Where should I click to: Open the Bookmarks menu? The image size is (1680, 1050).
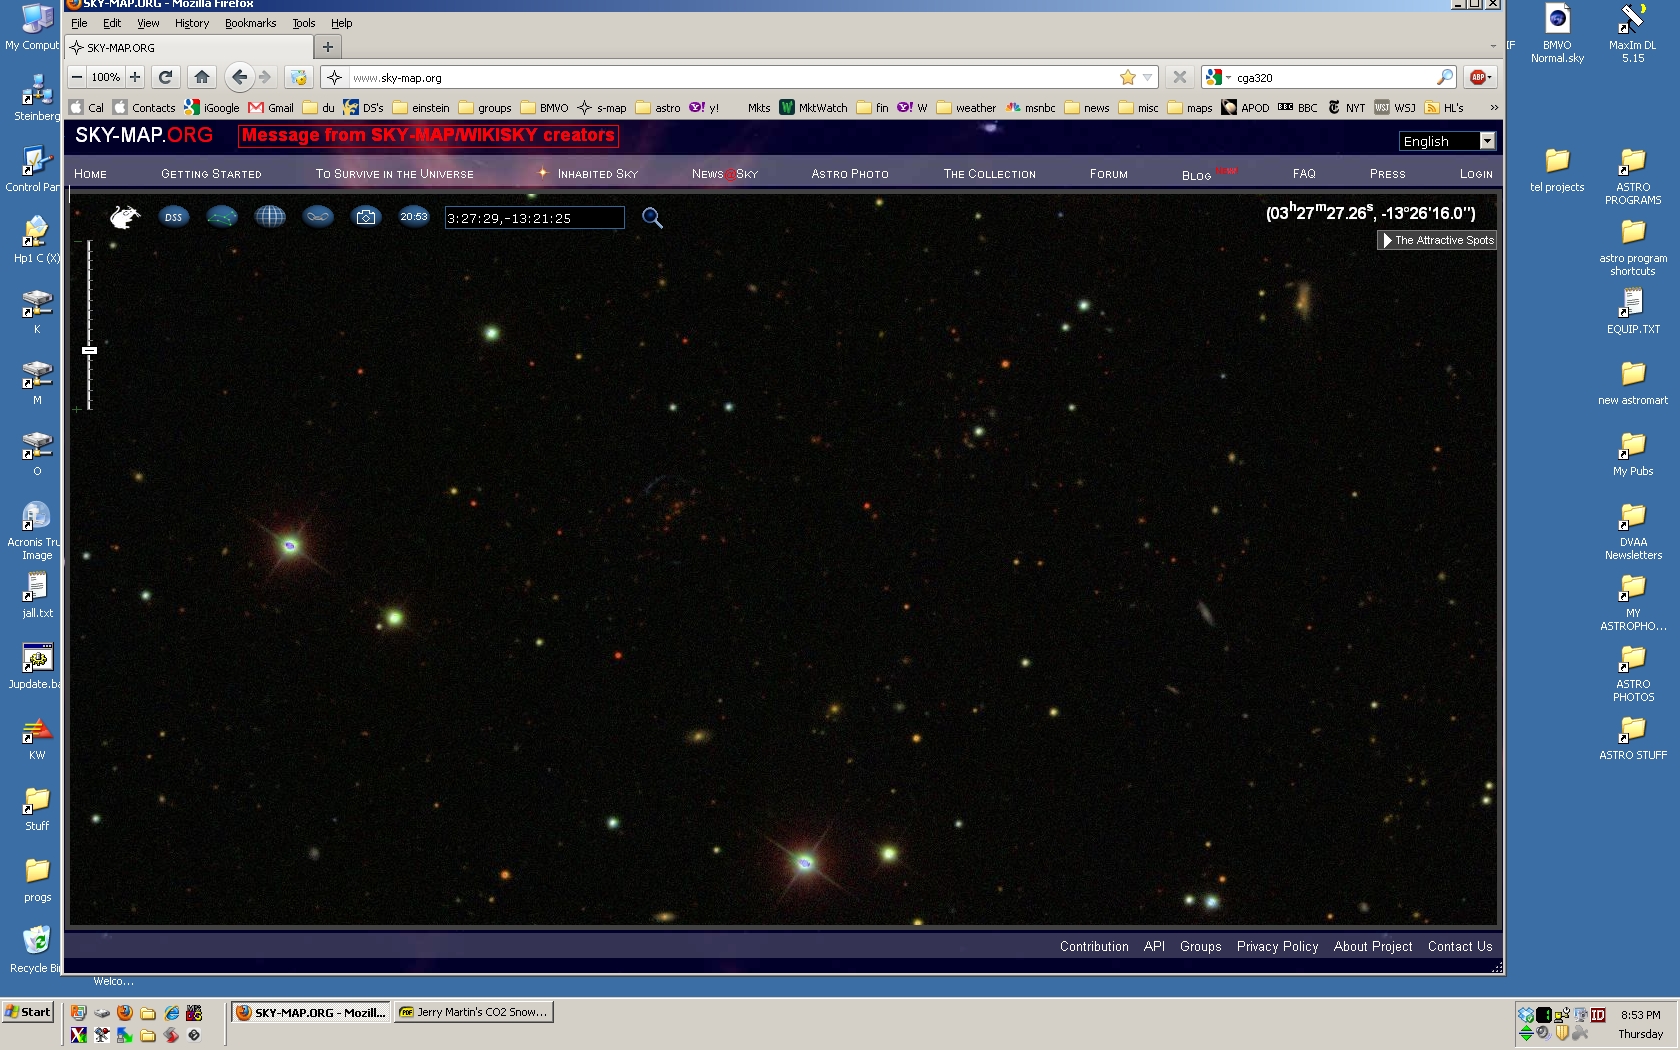point(250,23)
